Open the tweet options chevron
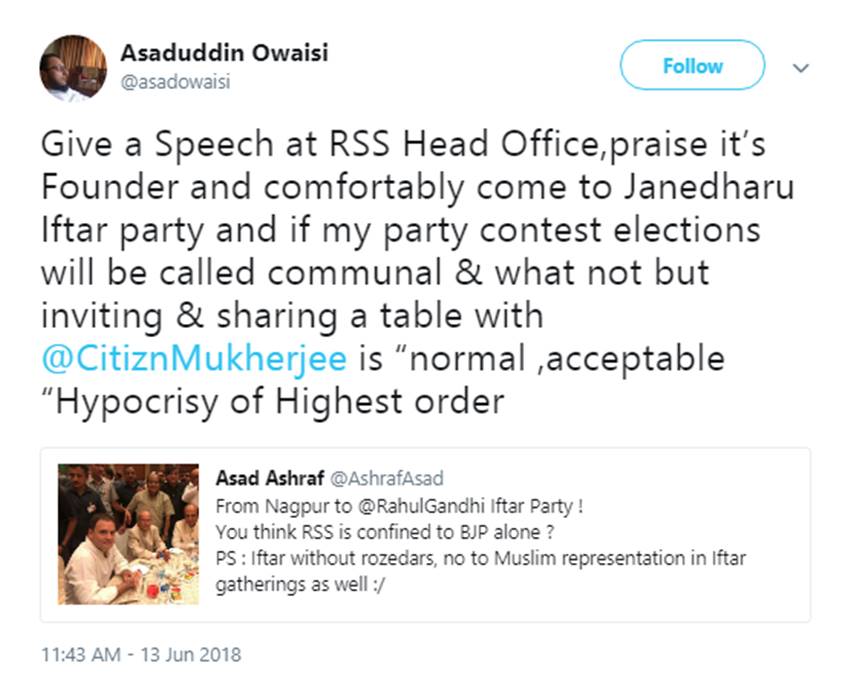Image resolution: width=850 pixels, height=677 pixels. 800,67
